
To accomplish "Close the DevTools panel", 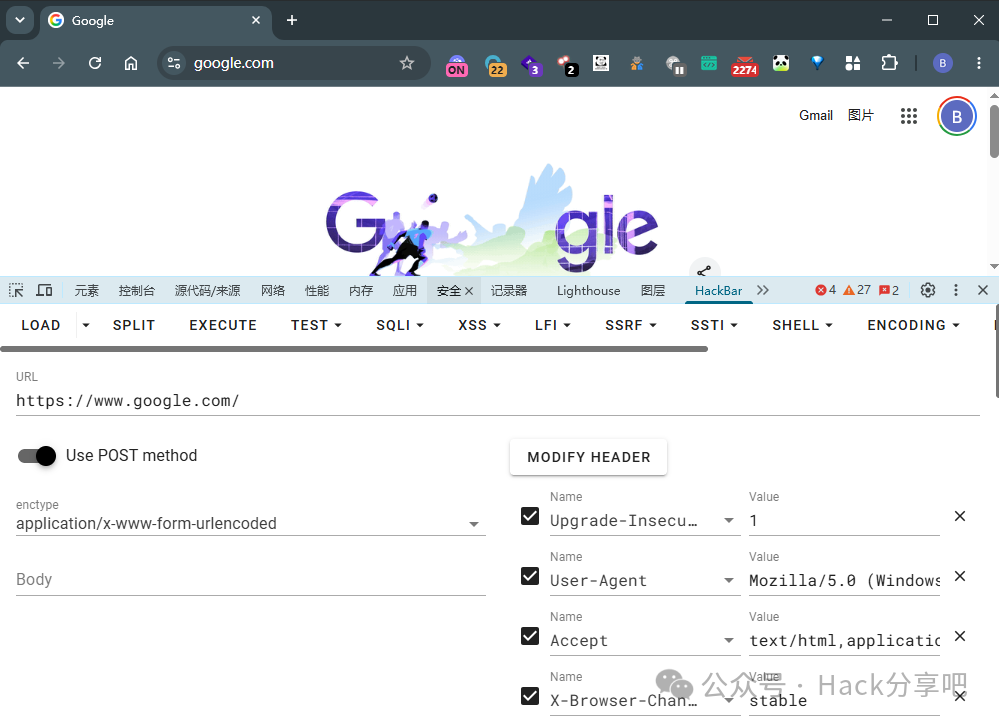I will point(983,291).
